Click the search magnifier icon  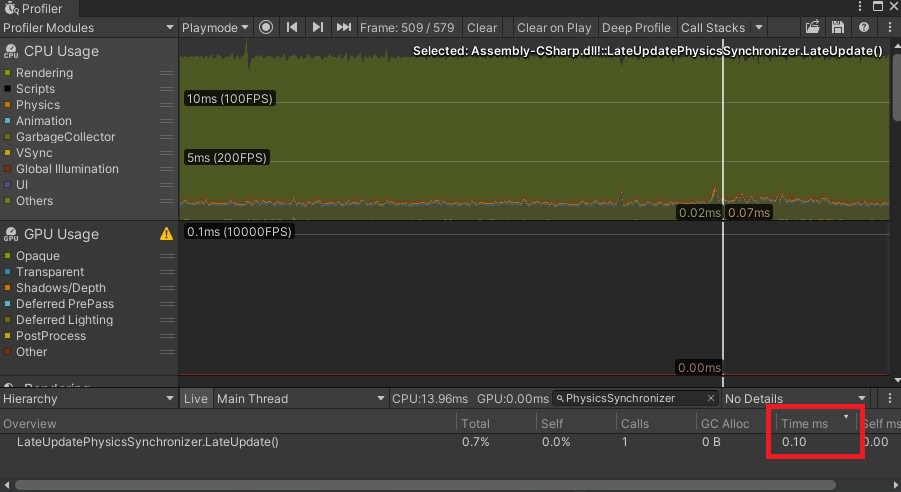click(x=560, y=398)
